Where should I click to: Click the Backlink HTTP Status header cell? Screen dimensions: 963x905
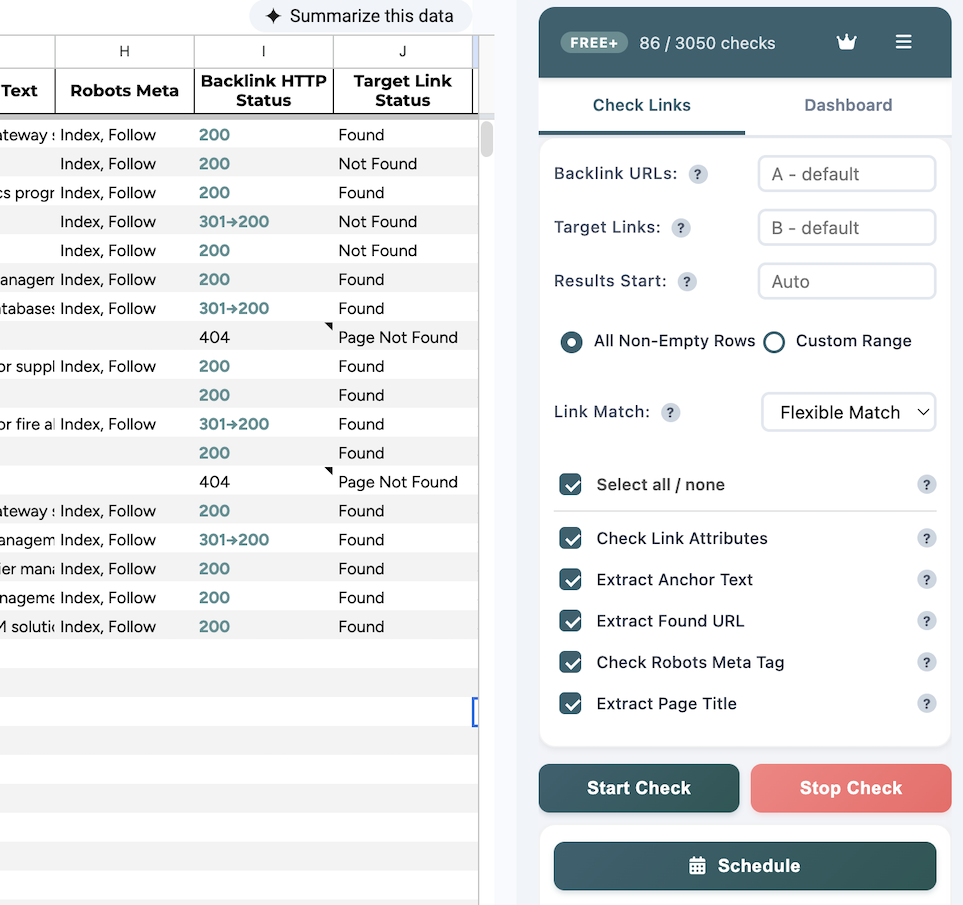(x=263, y=91)
